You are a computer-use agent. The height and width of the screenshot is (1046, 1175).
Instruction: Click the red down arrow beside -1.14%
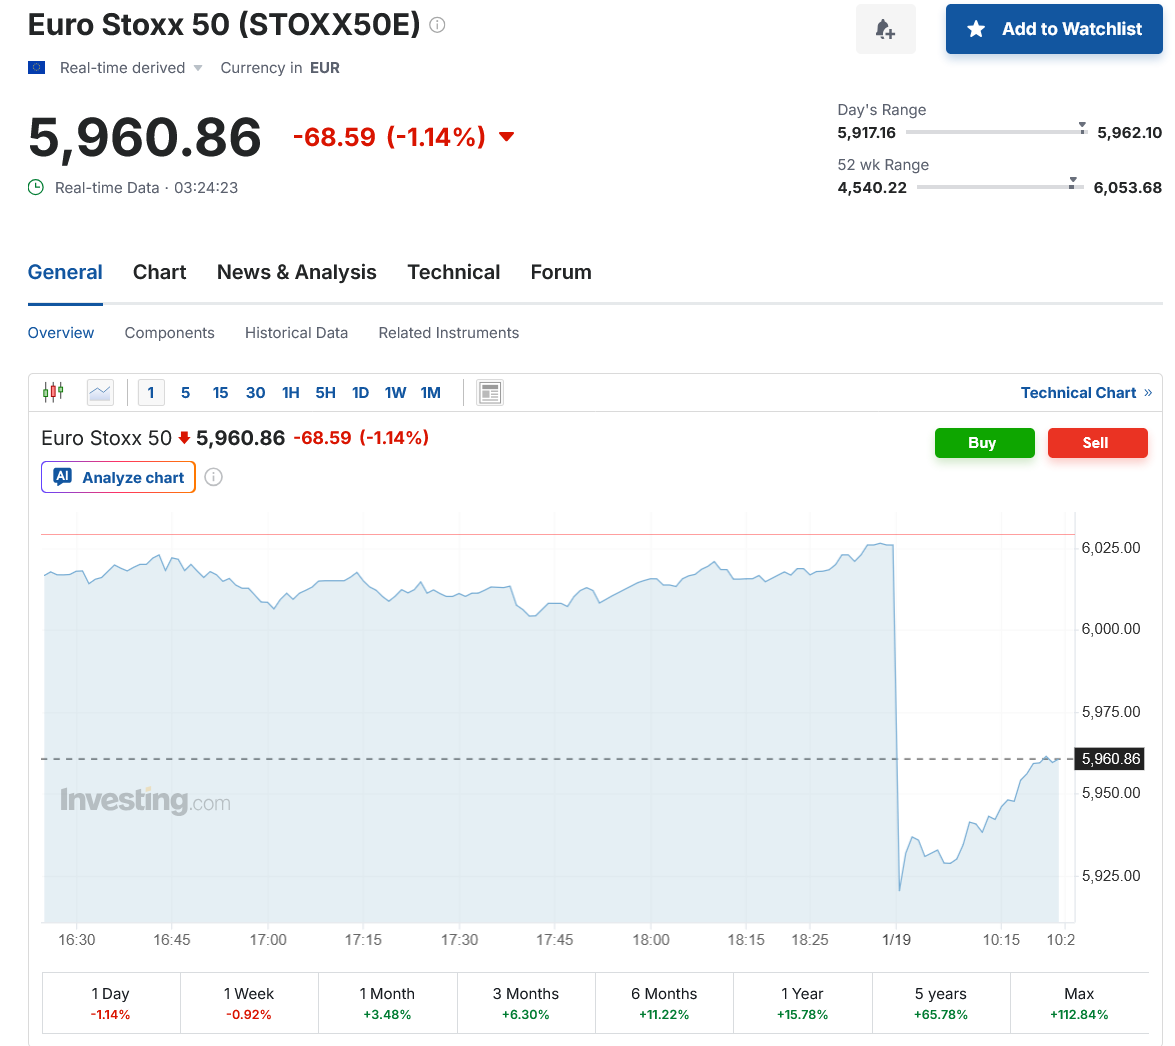pyautogui.click(x=507, y=136)
